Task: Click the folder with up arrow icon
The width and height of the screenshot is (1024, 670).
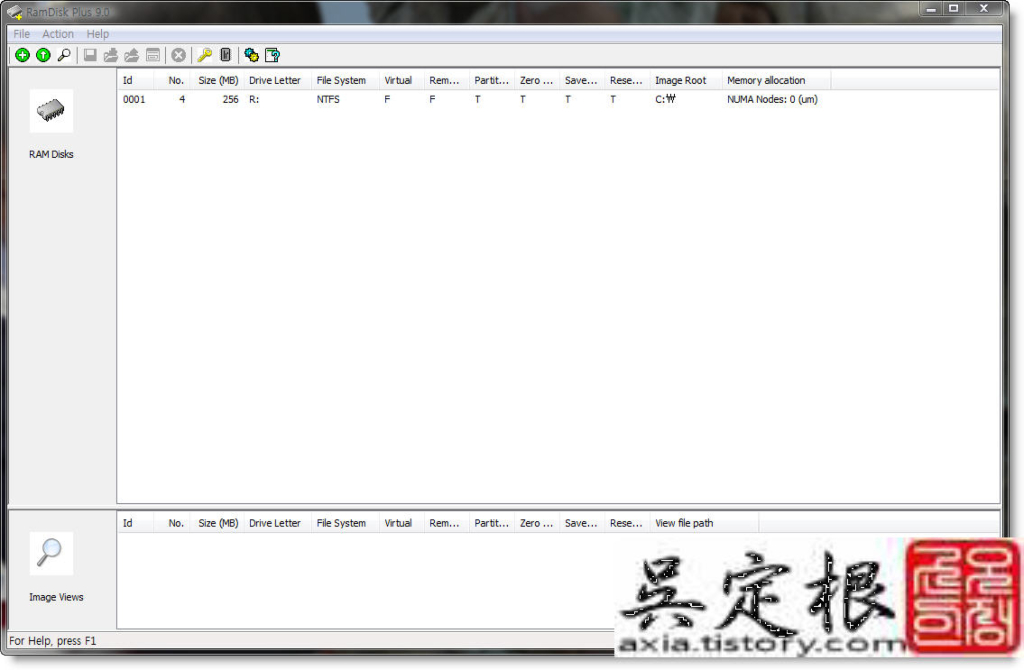Action: (x=132, y=56)
